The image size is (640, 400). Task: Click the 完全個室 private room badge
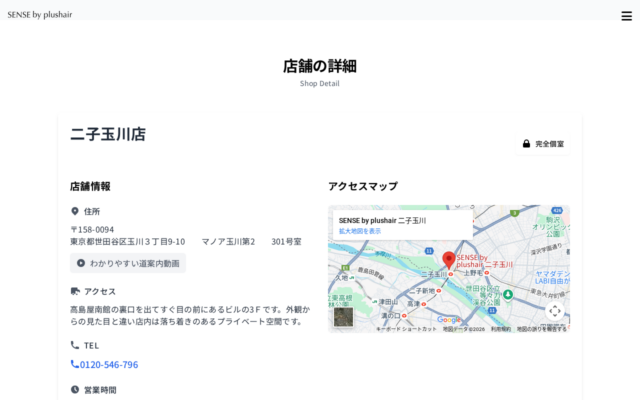(543, 144)
